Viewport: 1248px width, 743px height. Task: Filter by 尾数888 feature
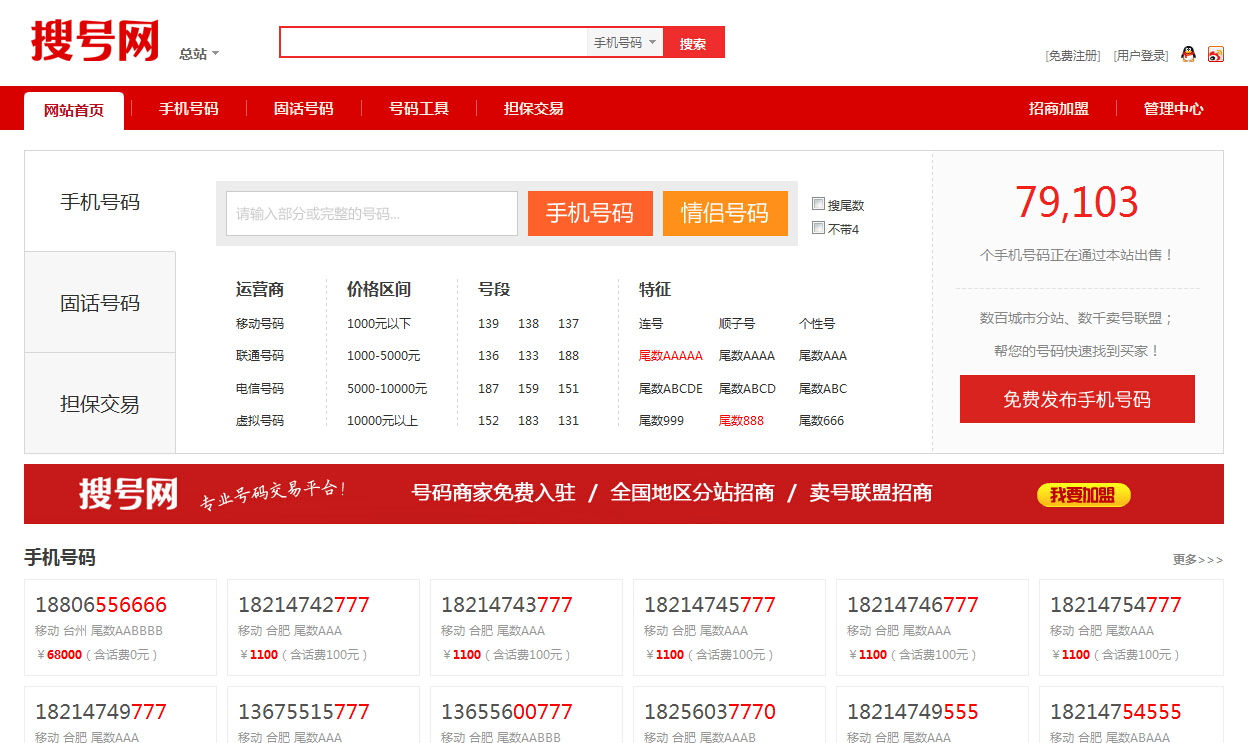[x=741, y=421]
